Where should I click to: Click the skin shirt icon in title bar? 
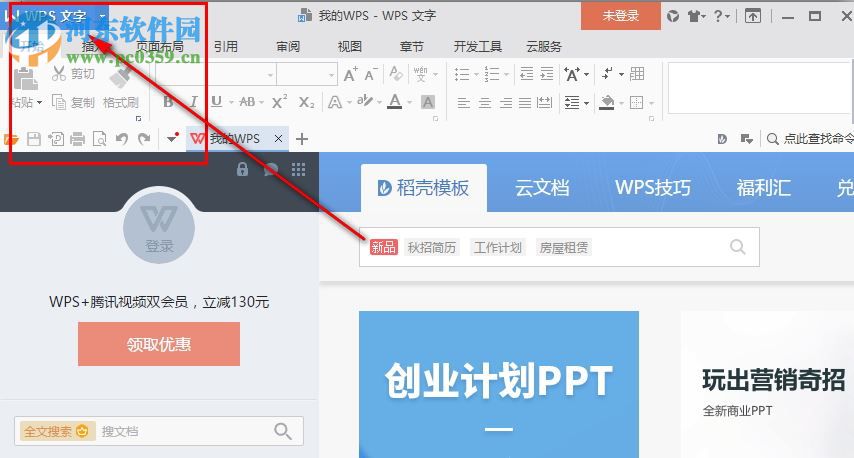694,16
